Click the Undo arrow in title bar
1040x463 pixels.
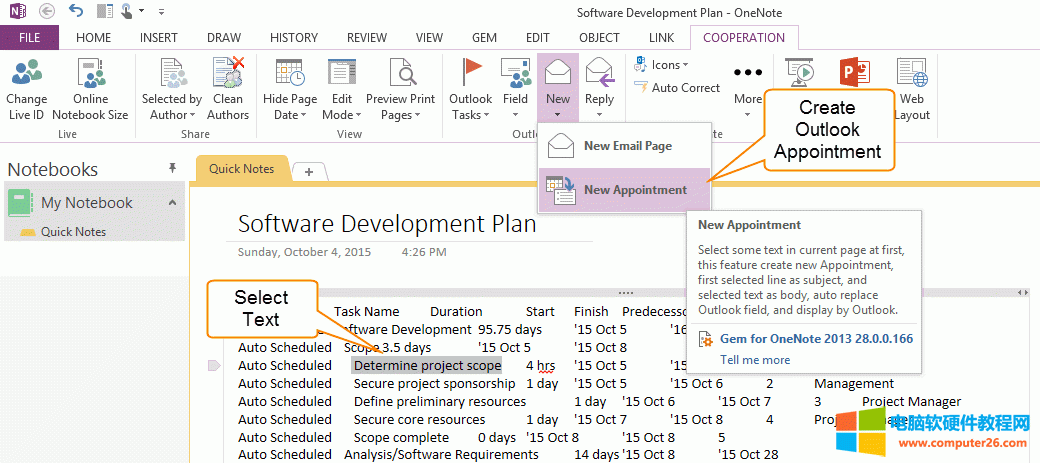77,11
